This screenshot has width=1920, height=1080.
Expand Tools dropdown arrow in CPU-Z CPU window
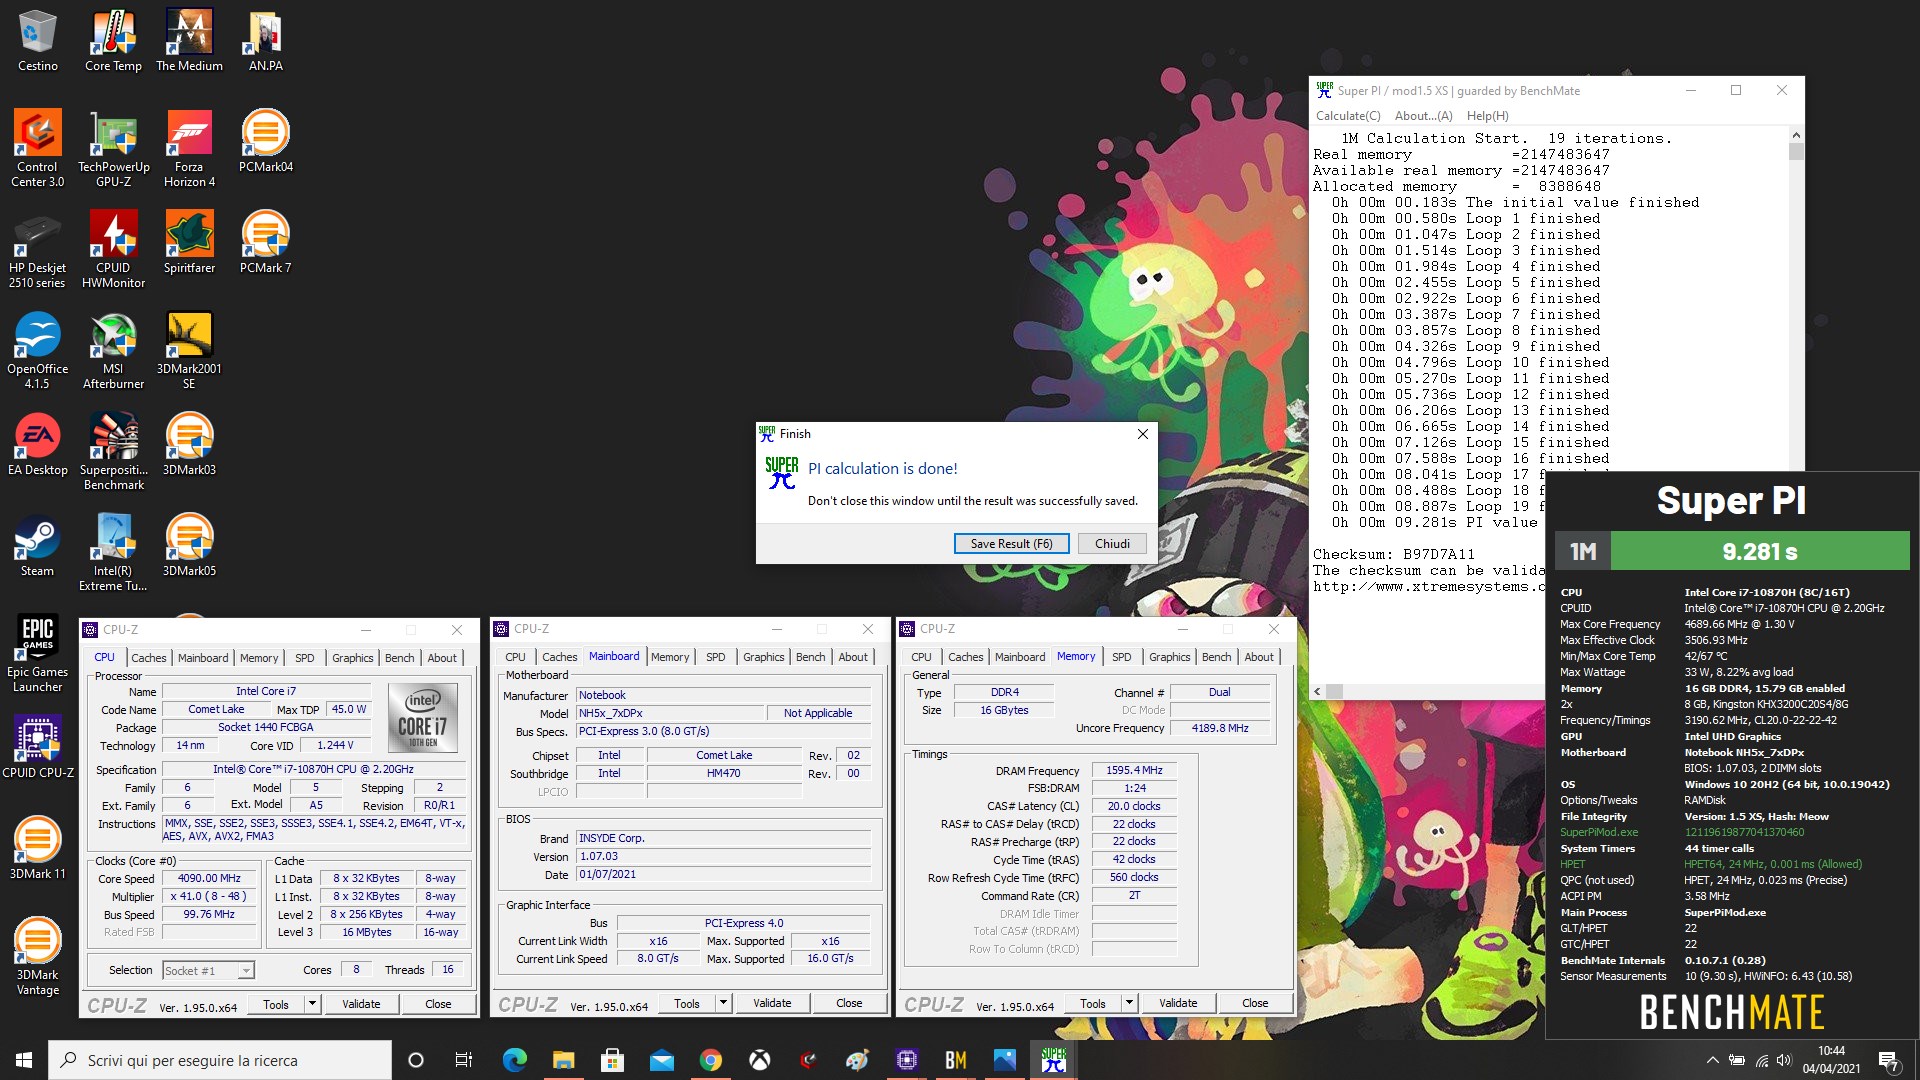312,1004
